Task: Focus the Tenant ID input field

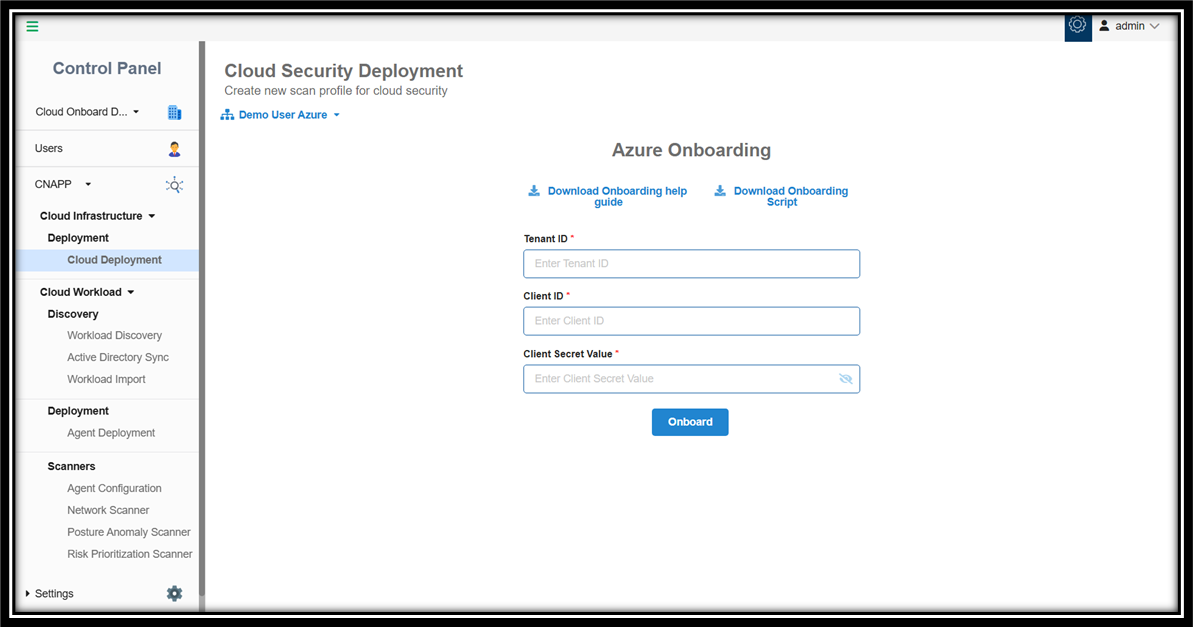Action: tap(692, 264)
